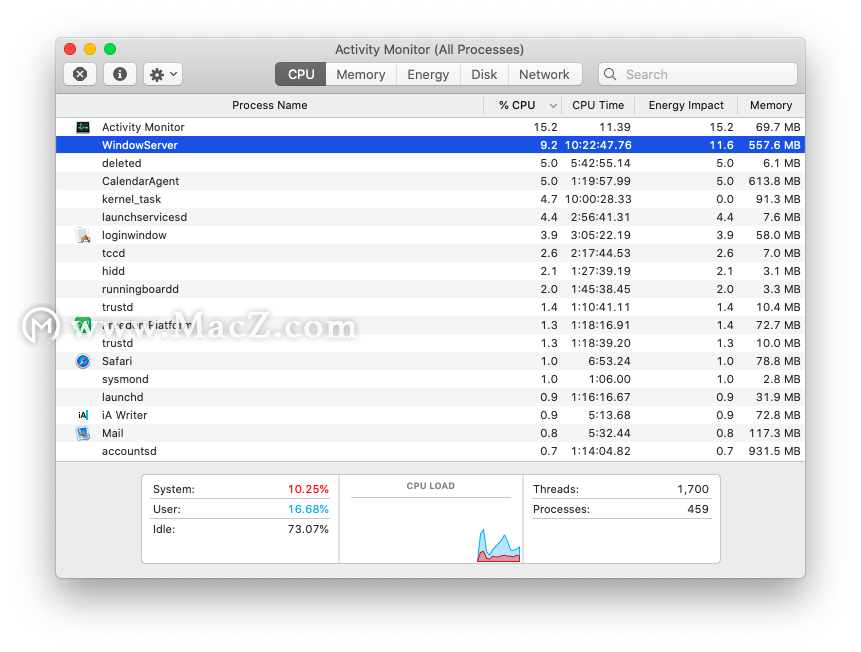861x652 pixels.
Task: Select the loginwindow process name
Action: 134,235
